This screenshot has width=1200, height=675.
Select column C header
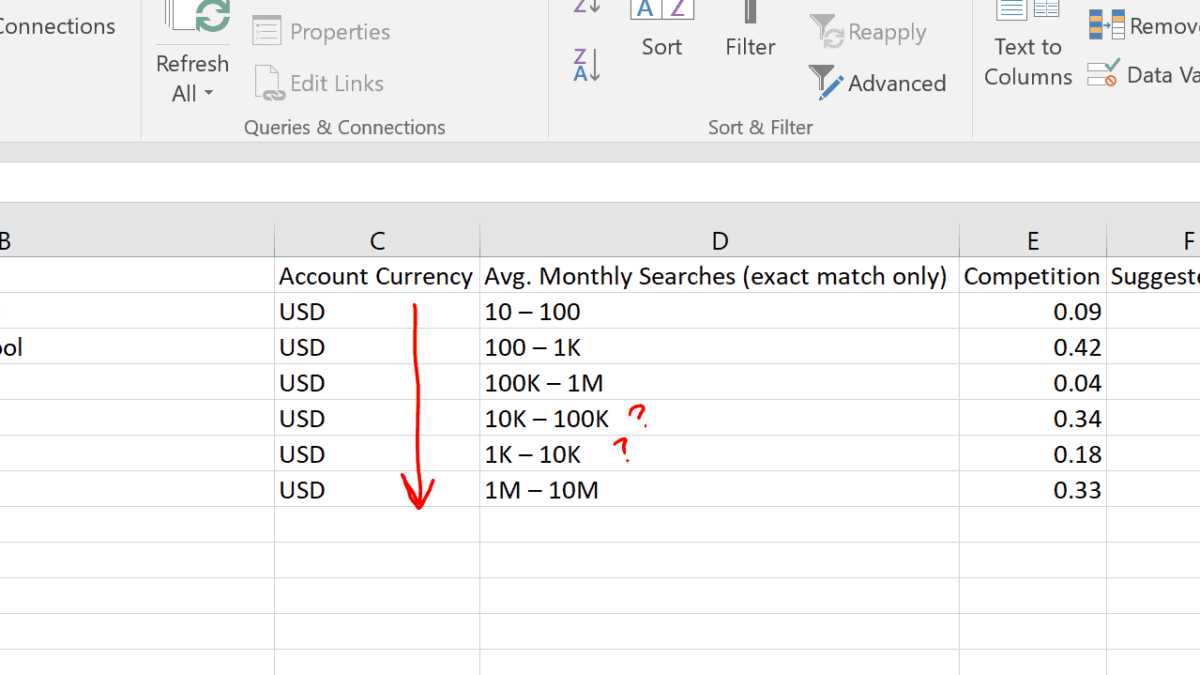(x=377, y=240)
